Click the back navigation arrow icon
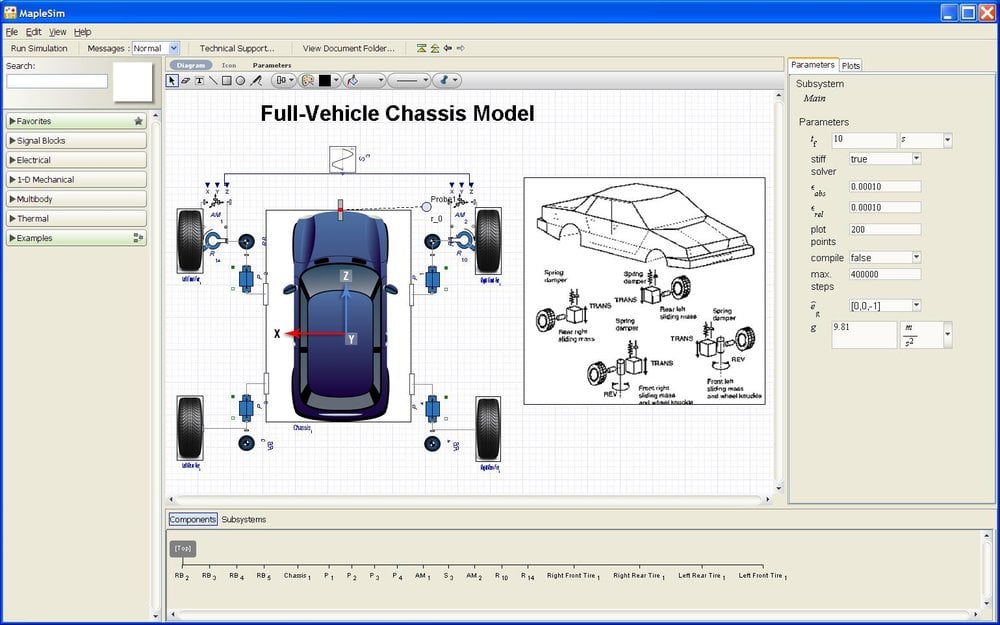Viewport: 1000px width, 625px height. point(448,48)
